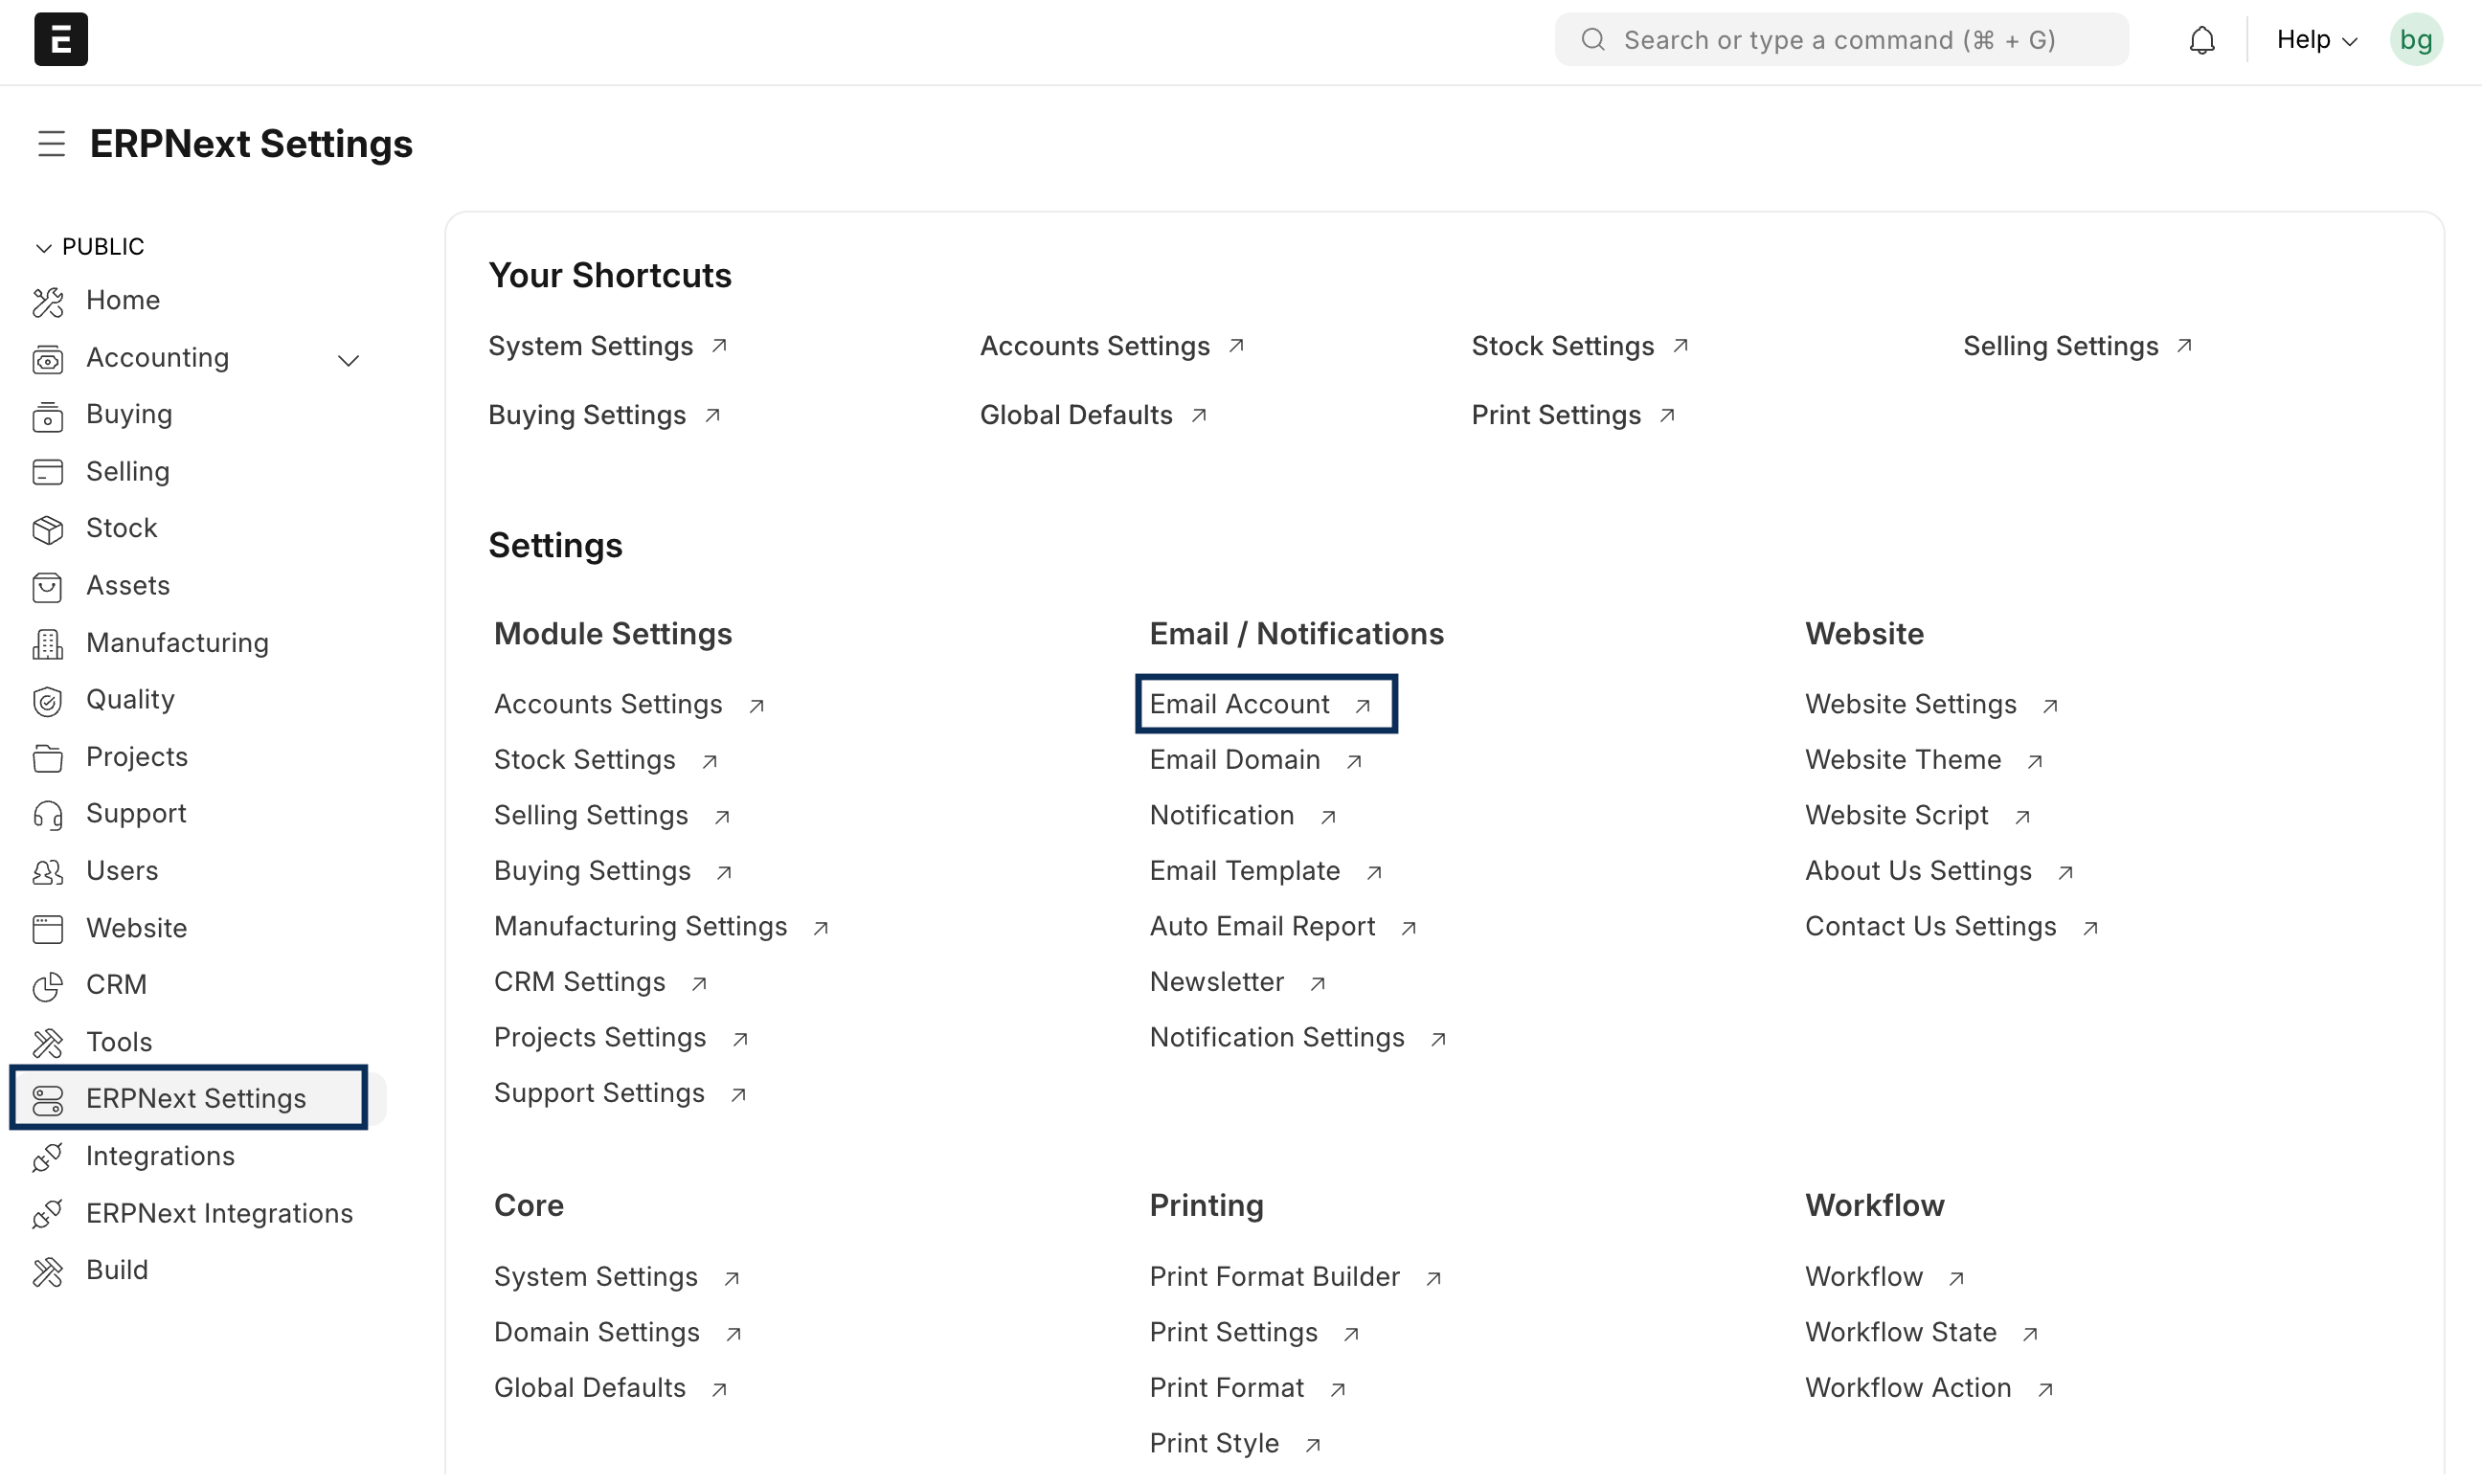
Task: Click the Manufacturing building icon
Action: coord(47,644)
